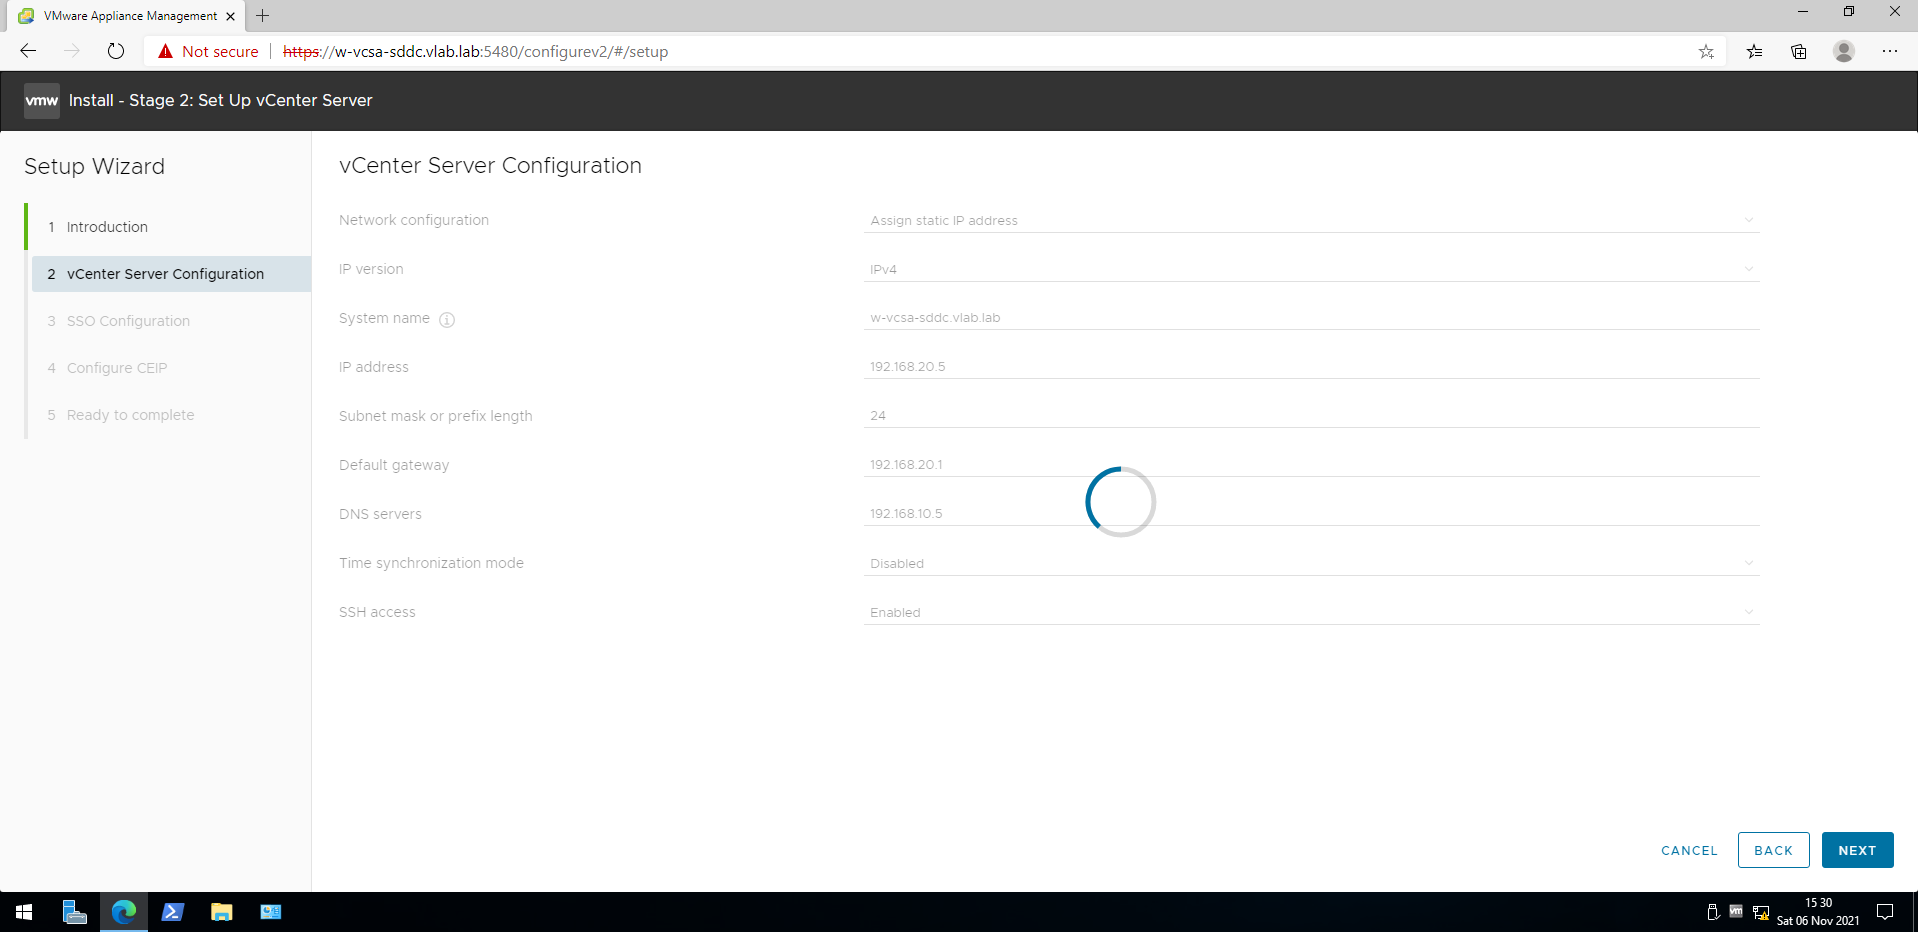Click Microsoft Edge taskbar icon
The height and width of the screenshot is (932, 1918).
pyautogui.click(x=124, y=912)
